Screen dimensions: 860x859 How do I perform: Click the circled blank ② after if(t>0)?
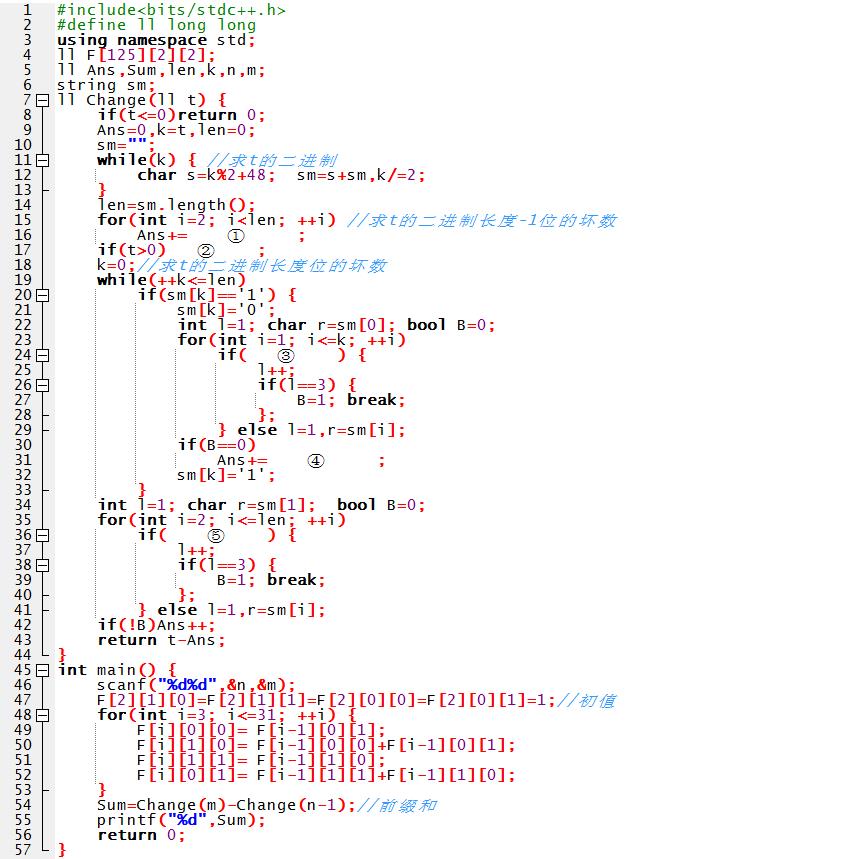206,251
